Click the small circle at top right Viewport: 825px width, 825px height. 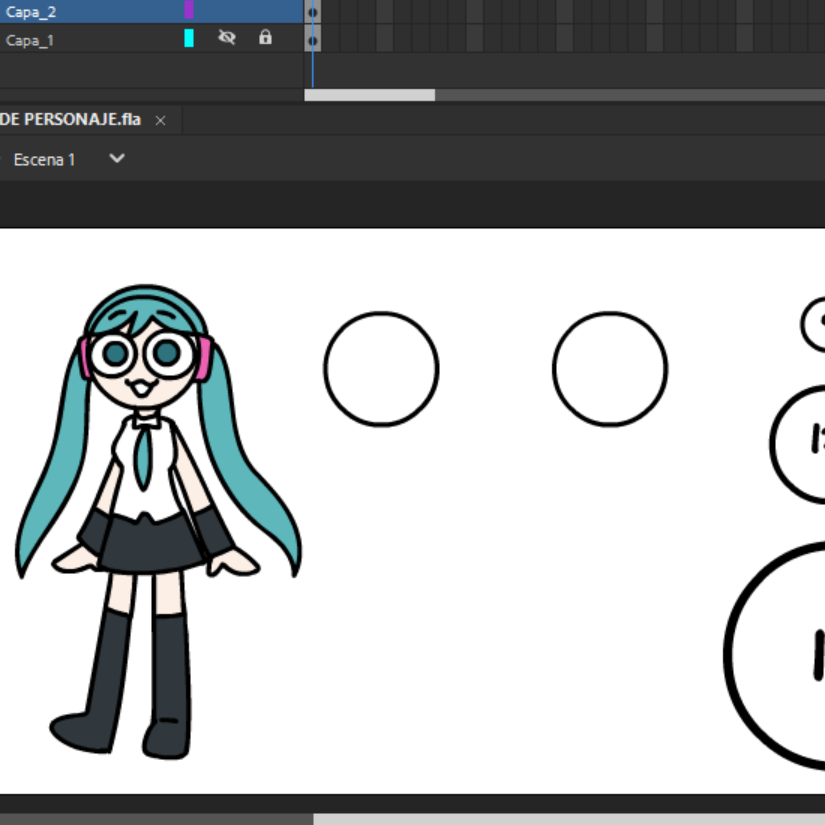click(x=812, y=324)
